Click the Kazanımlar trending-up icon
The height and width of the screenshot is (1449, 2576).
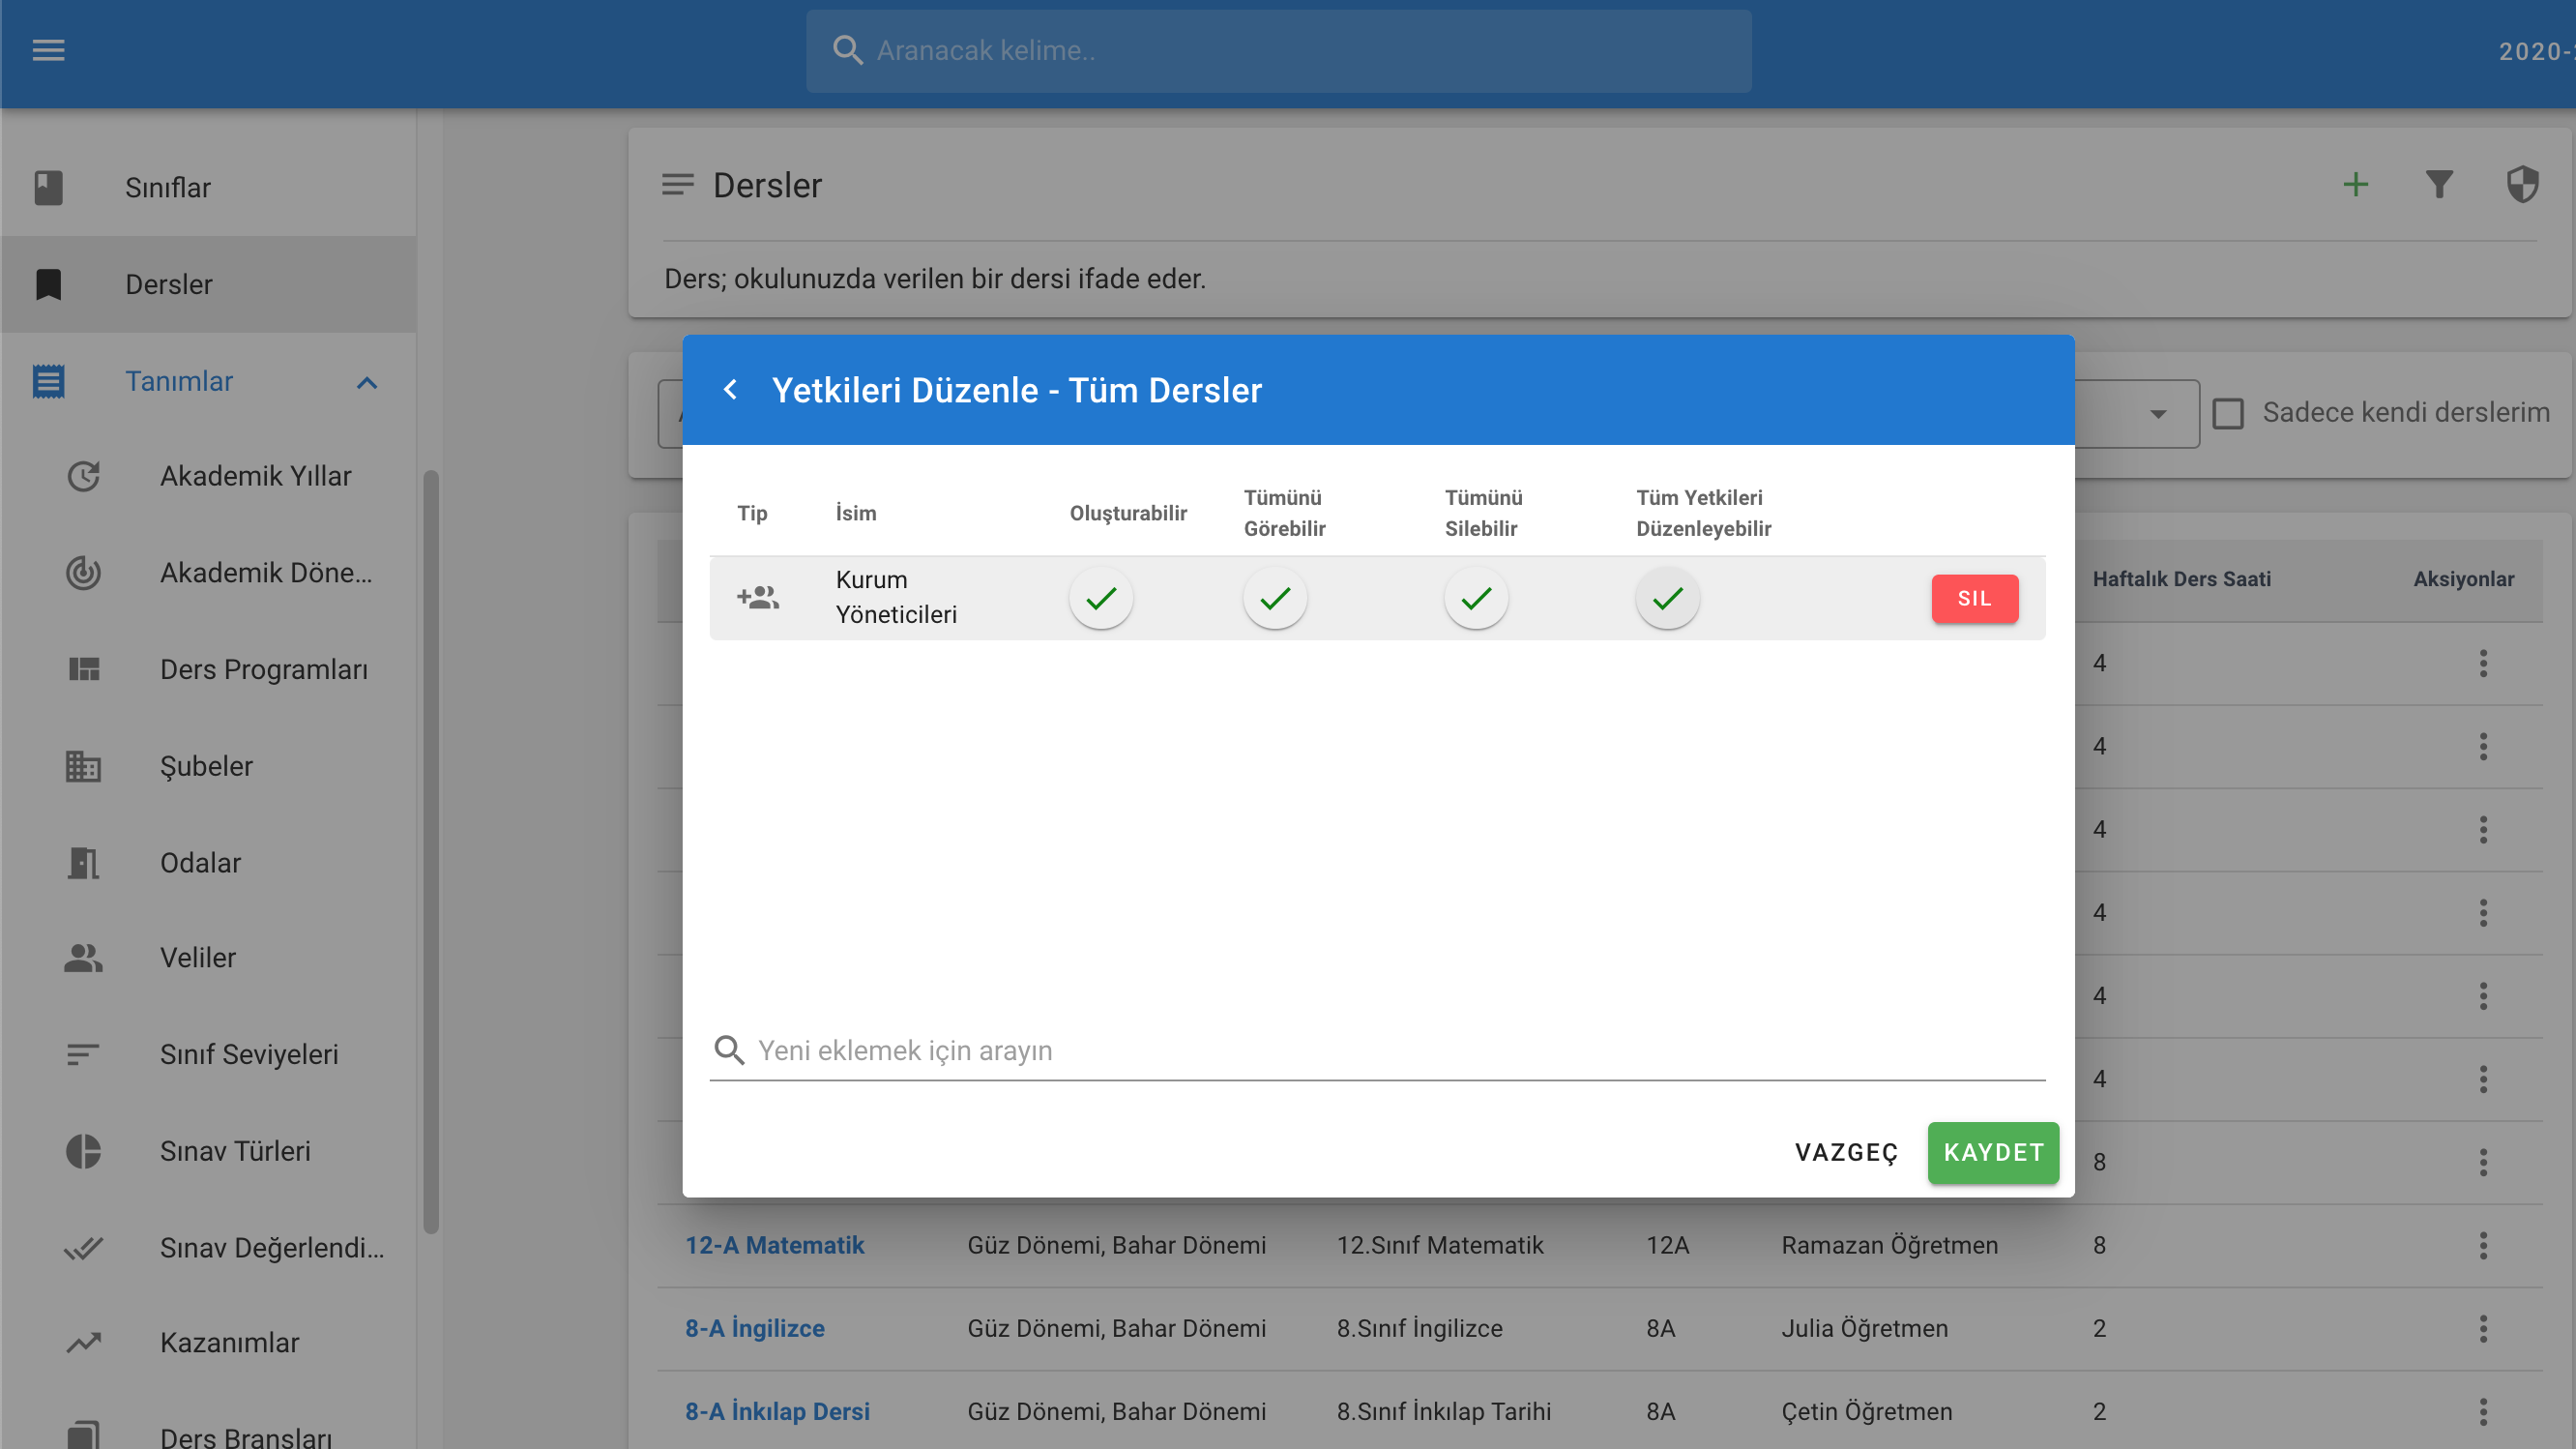tap(83, 1343)
